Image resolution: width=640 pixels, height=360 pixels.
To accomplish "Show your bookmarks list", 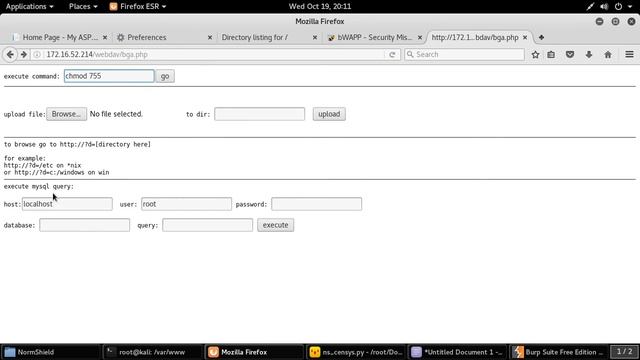I will [x=551, y=54].
